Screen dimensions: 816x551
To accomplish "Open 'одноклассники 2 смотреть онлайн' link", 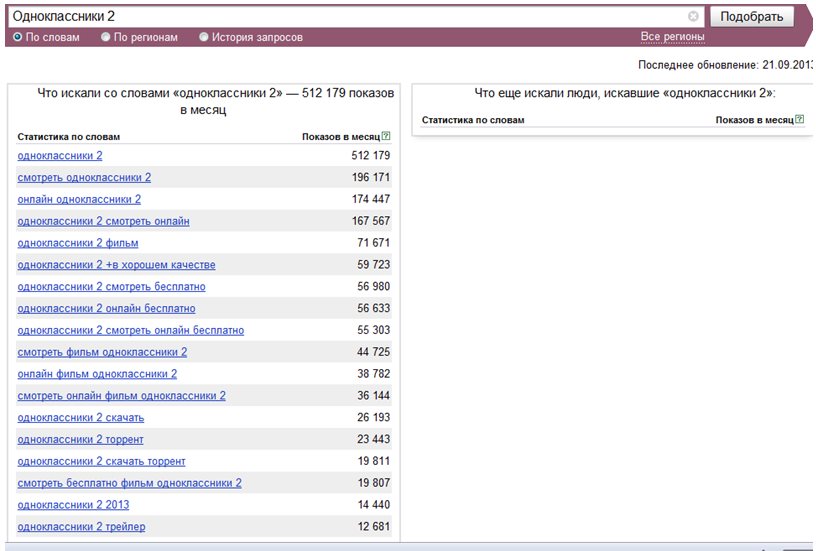I will click(x=104, y=221).
